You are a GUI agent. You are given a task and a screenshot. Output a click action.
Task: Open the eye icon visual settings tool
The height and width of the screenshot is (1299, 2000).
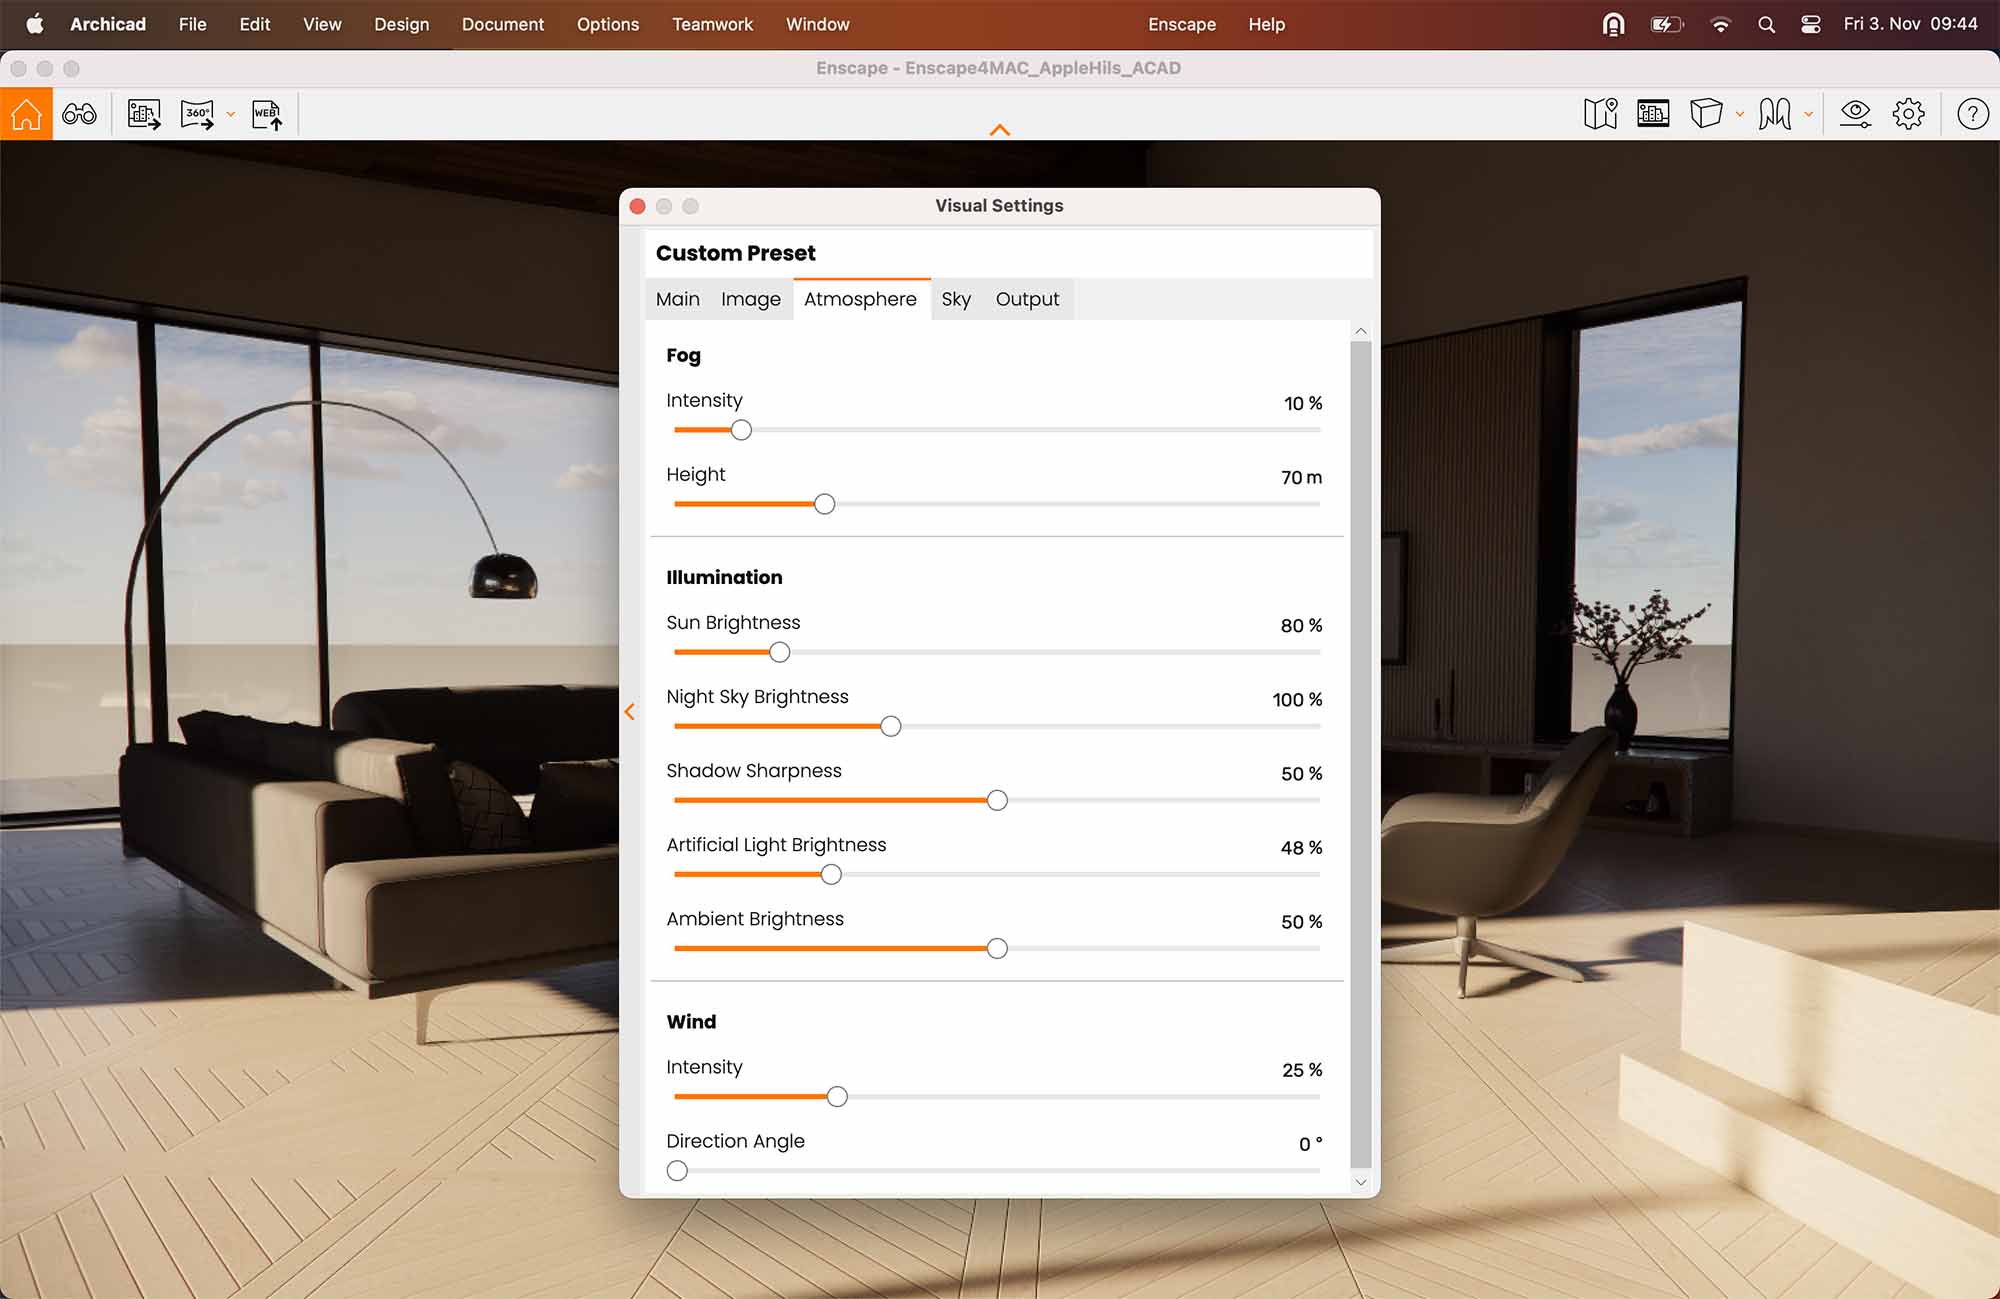(x=1856, y=113)
